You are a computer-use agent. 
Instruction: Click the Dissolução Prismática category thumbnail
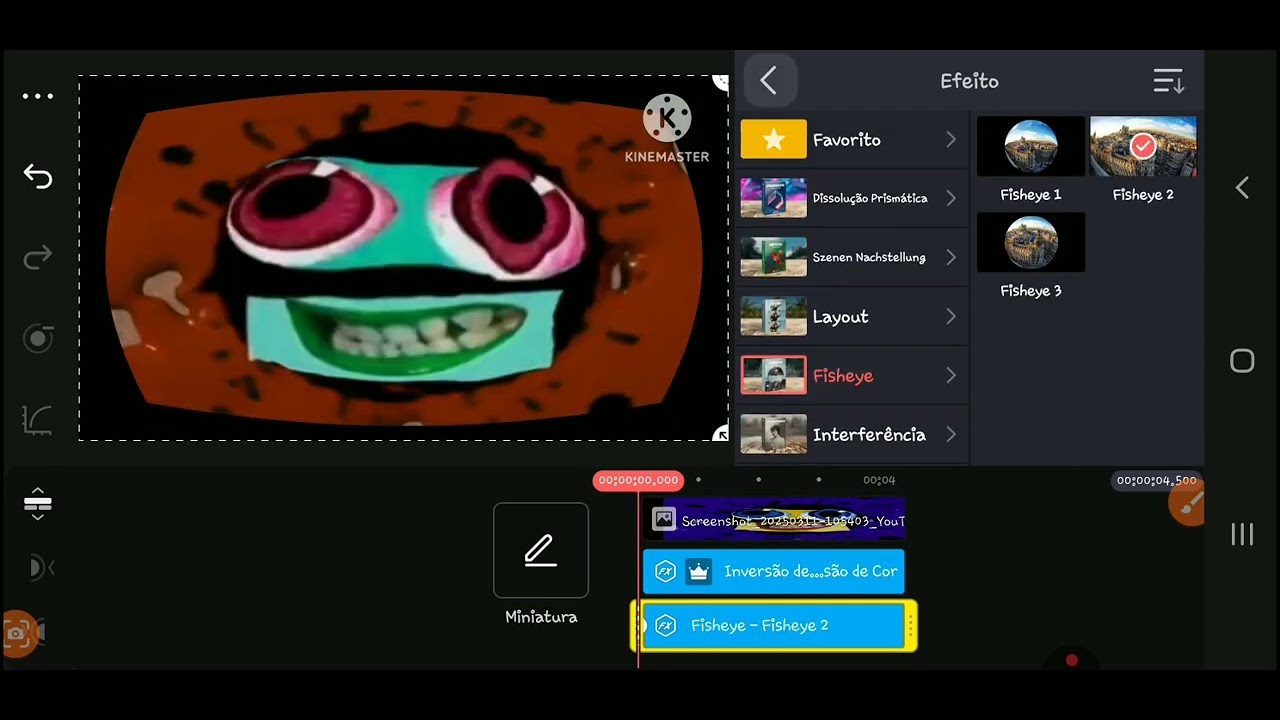click(x=774, y=198)
